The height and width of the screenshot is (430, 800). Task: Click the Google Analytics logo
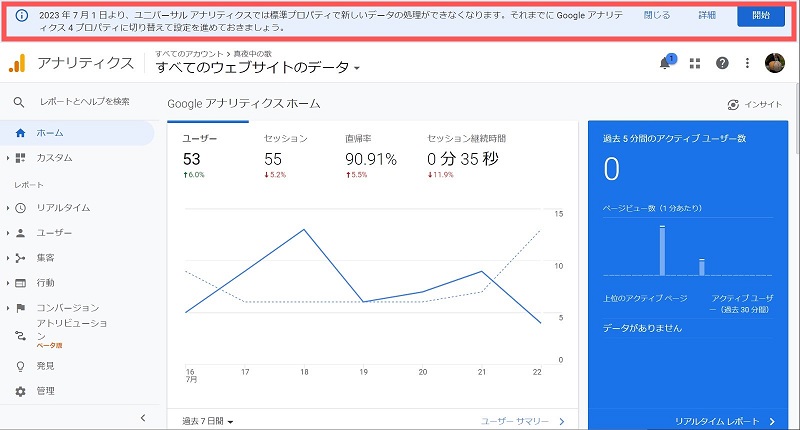(17, 63)
